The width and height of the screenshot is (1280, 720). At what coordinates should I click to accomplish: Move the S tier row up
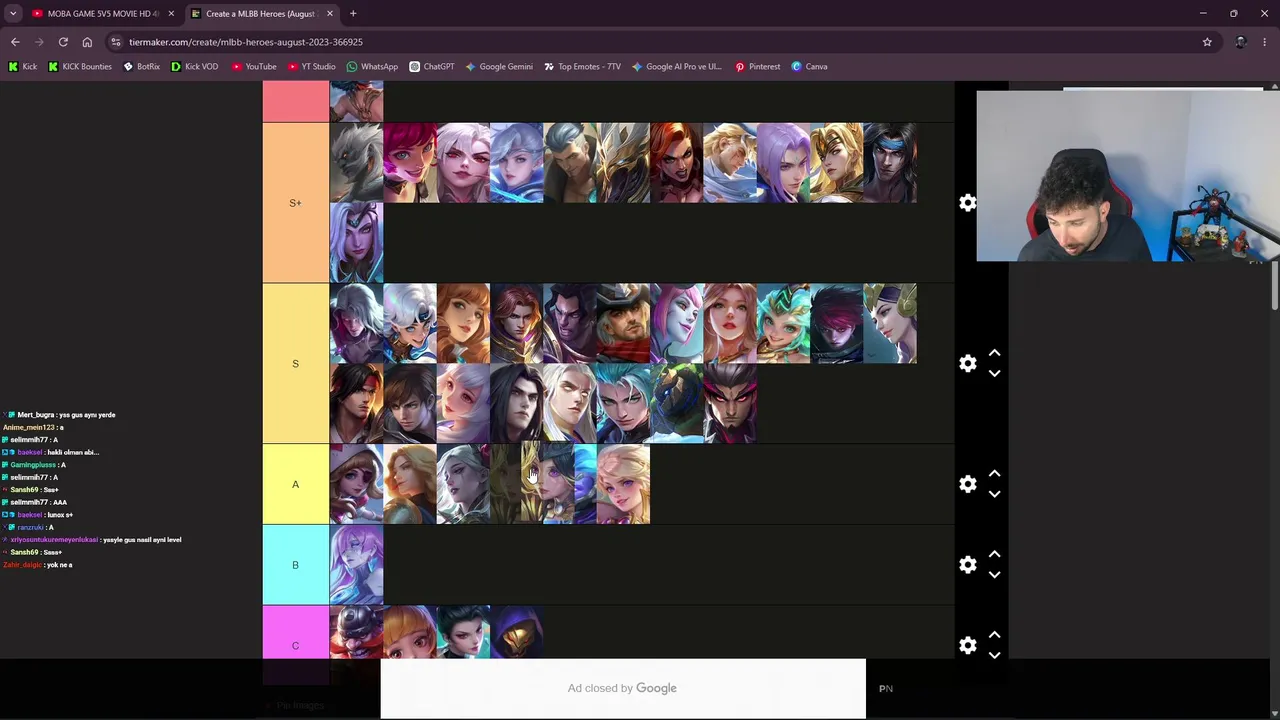pyautogui.click(x=994, y=353)
